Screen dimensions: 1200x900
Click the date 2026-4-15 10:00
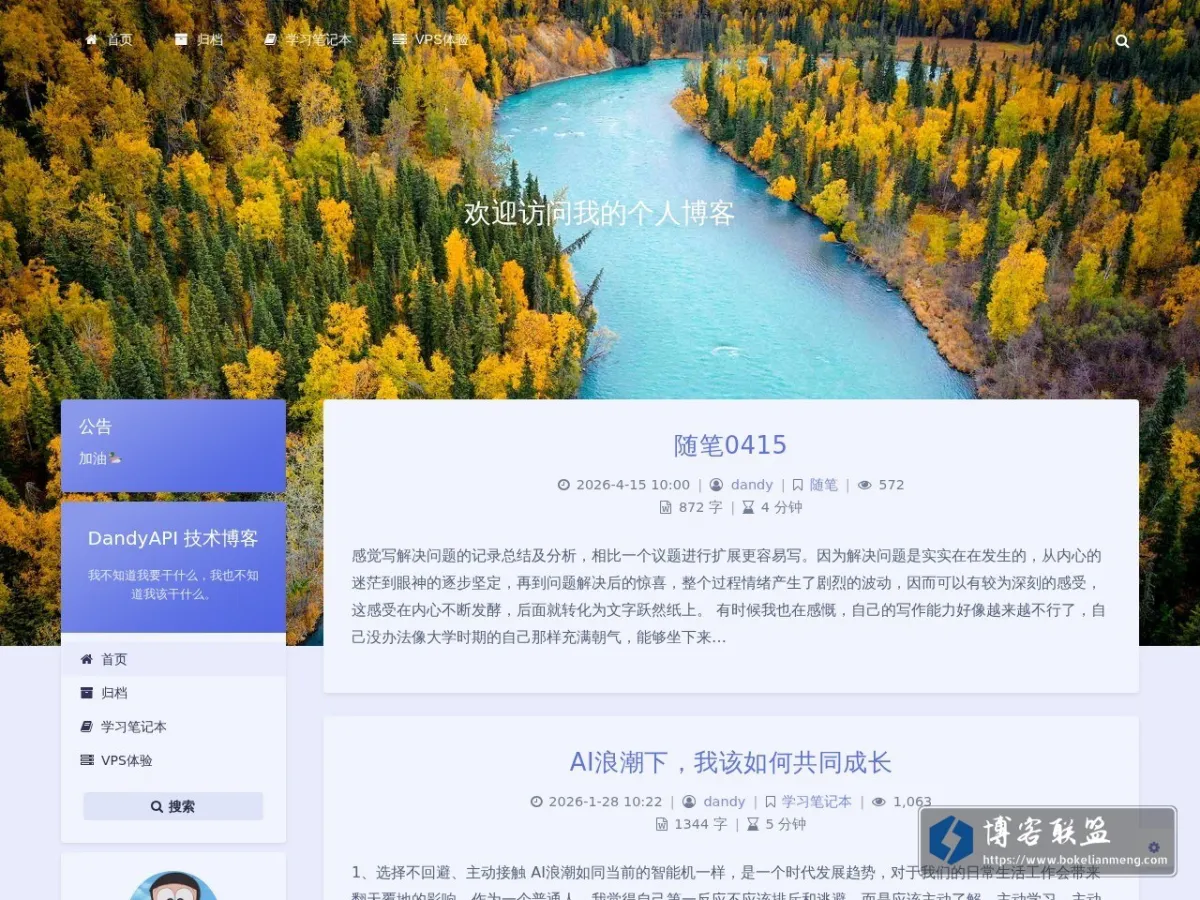pyautogui.click(x=632, y=485)
